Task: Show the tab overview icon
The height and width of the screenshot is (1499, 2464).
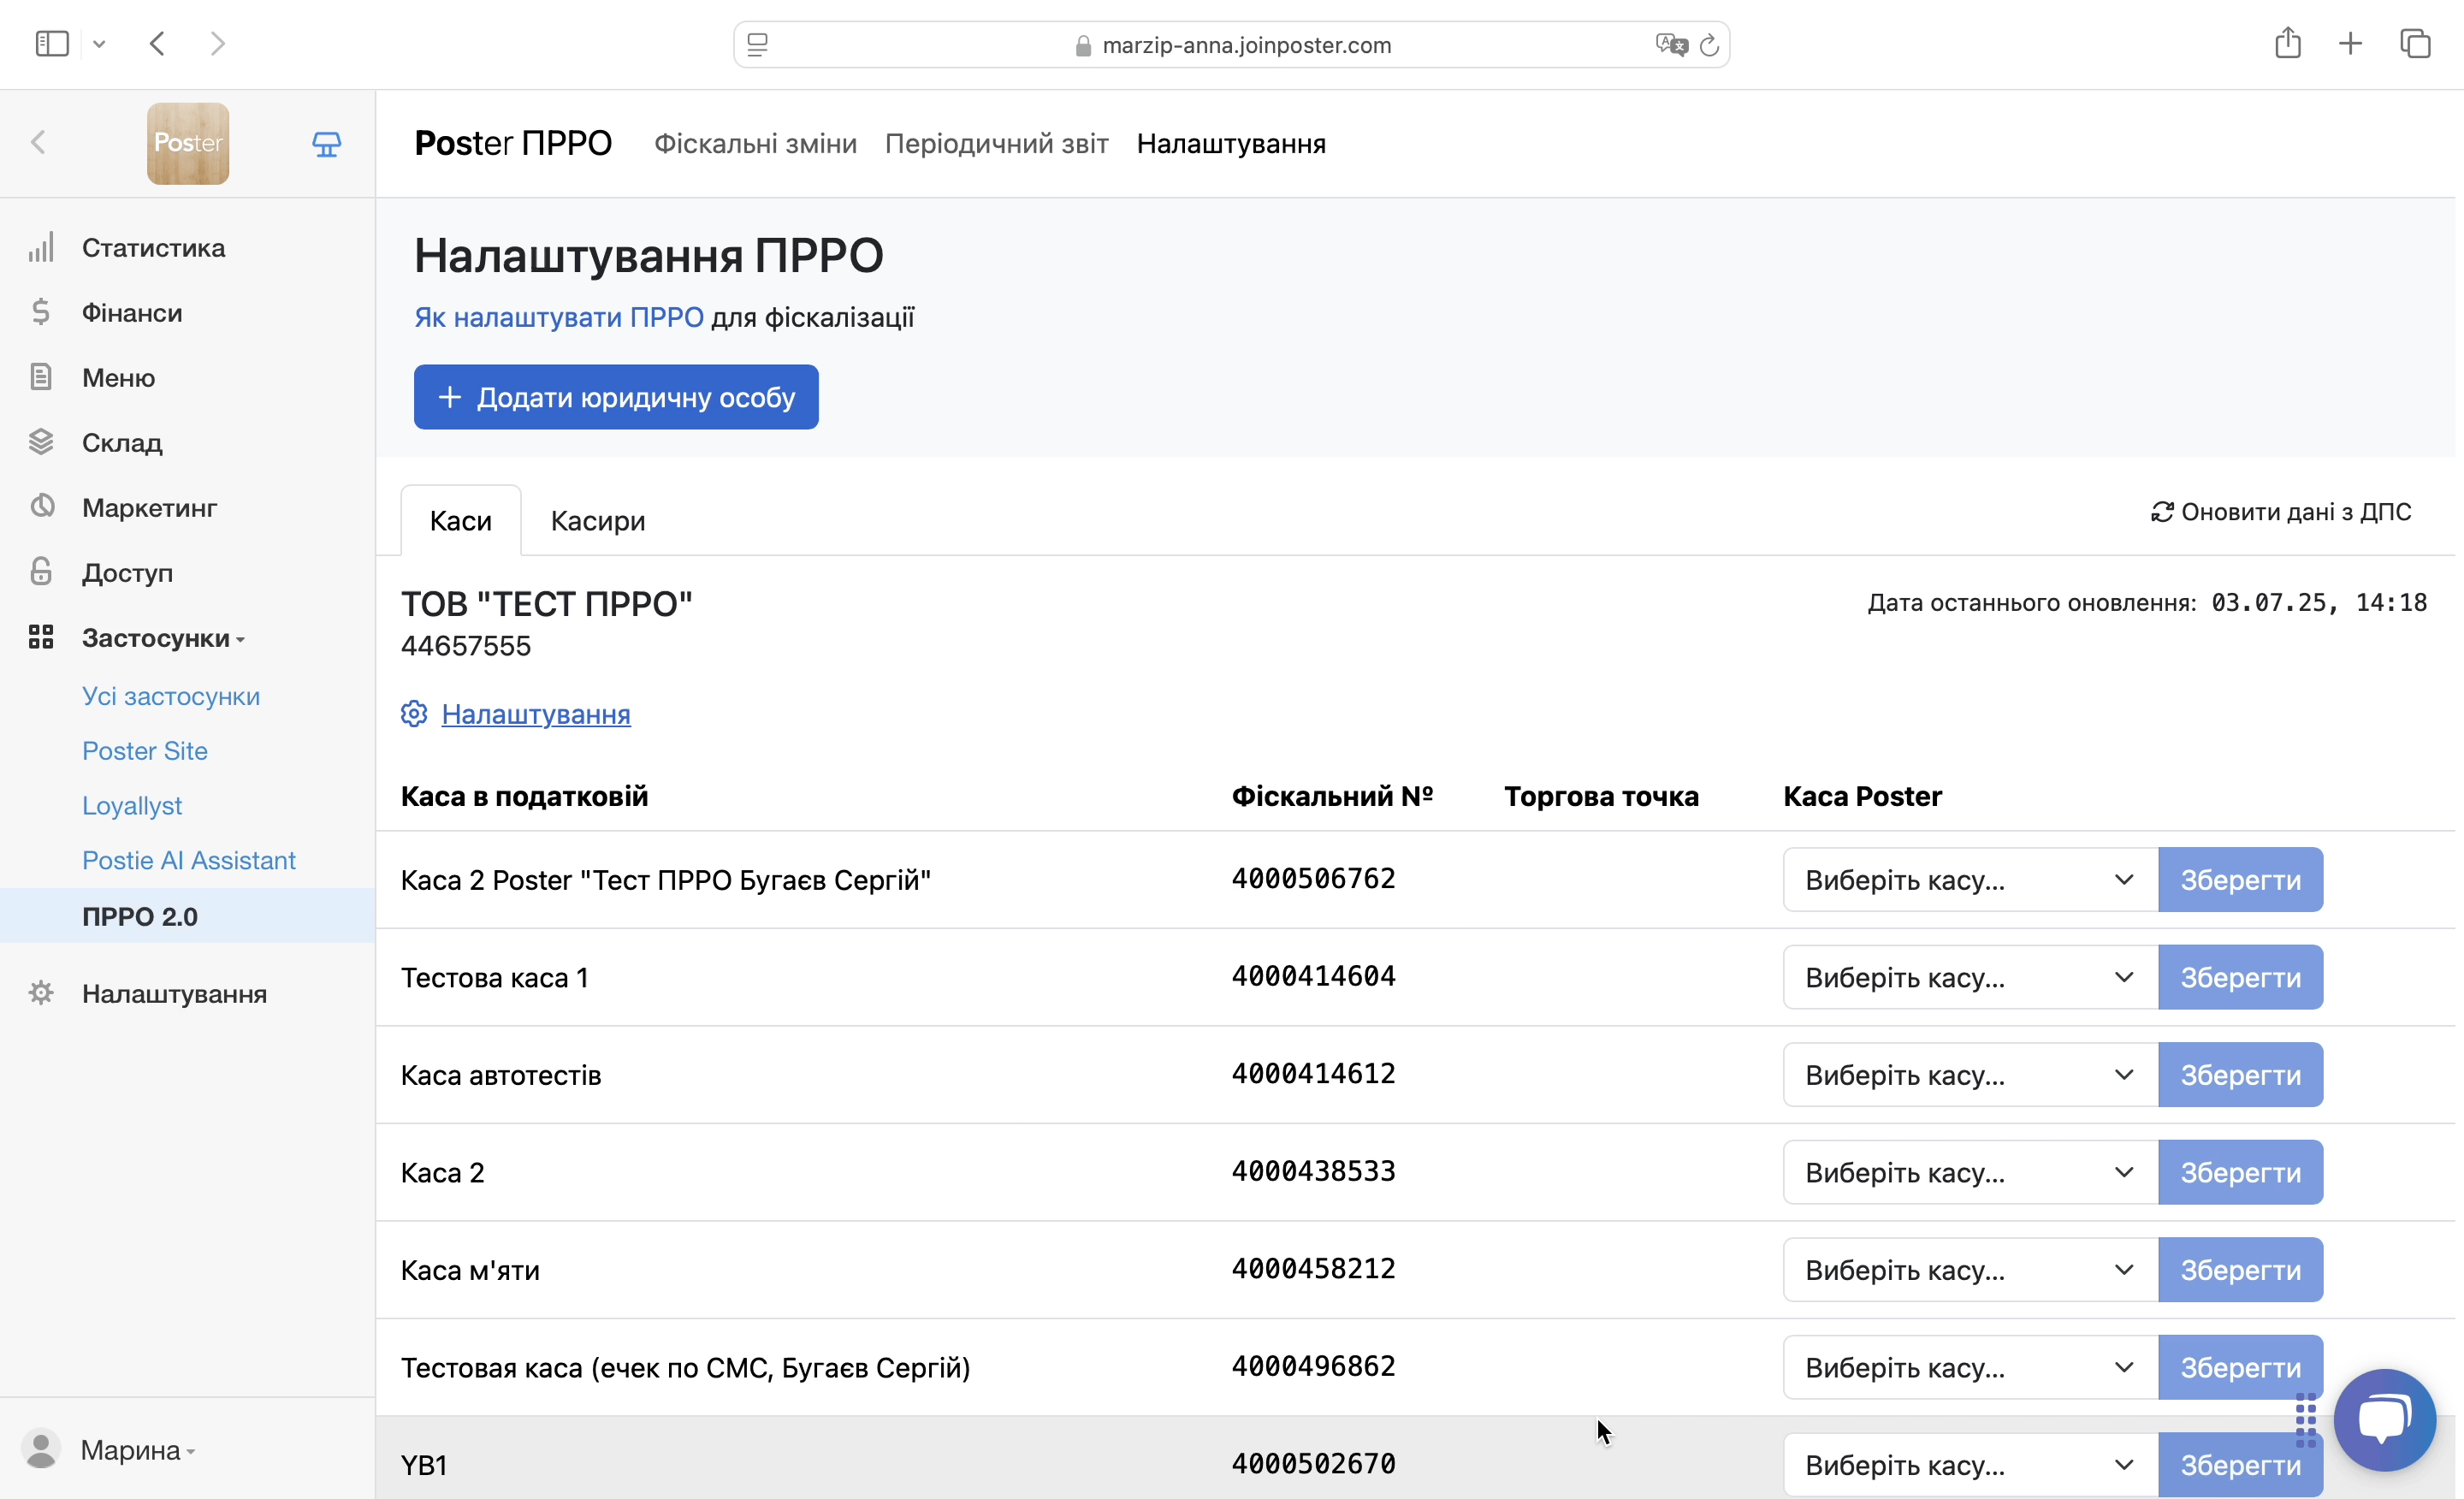Action: point(2416,43)
